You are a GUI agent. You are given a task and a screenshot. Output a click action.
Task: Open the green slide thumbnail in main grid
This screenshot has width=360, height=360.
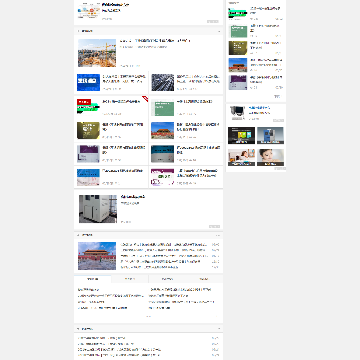click(163, 108)
